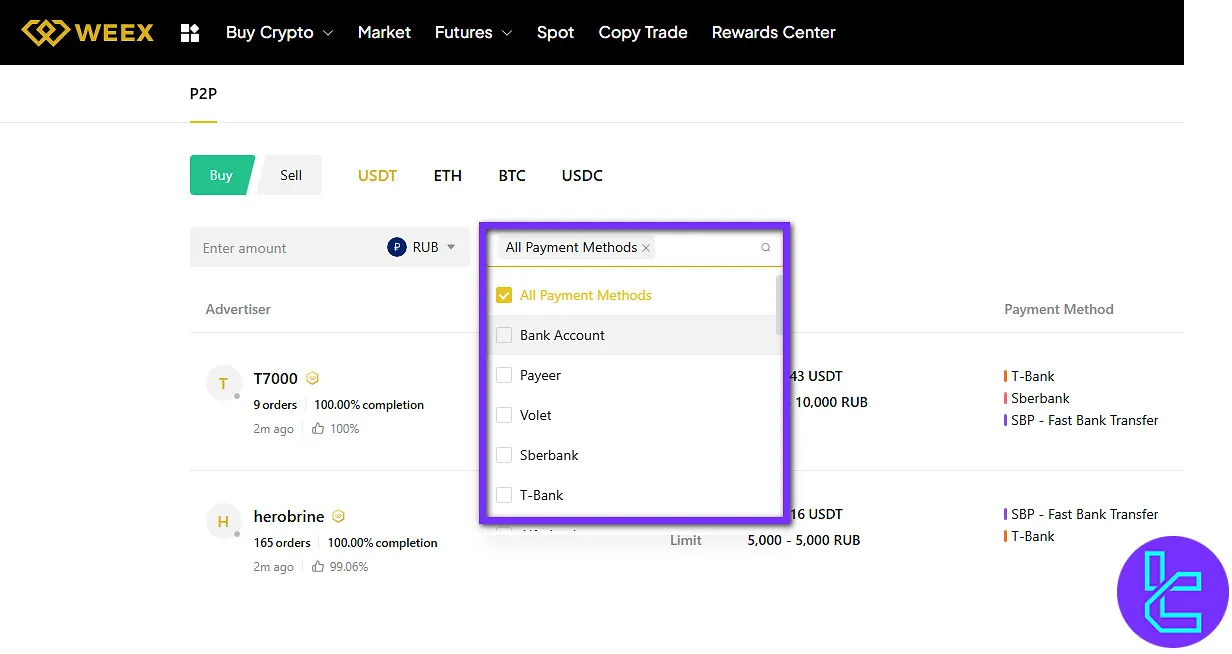
Task: Select the P2P tab
Action: [x=203, y=94]
